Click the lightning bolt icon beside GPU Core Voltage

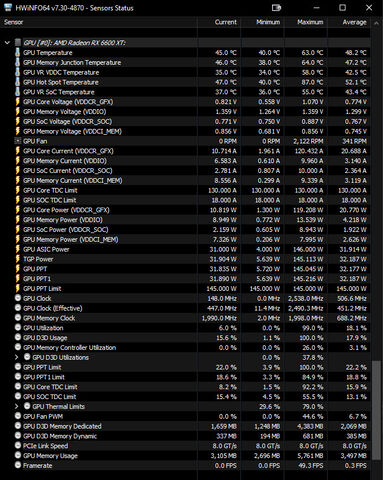(18, 102)
